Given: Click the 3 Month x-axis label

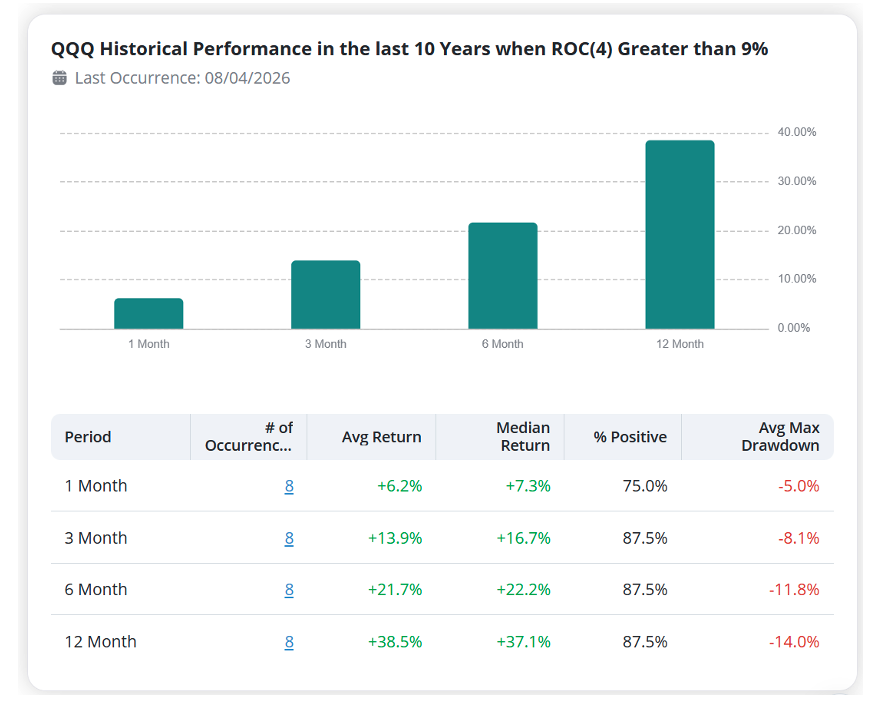Looking at the screenshot, I should [326, 344].
